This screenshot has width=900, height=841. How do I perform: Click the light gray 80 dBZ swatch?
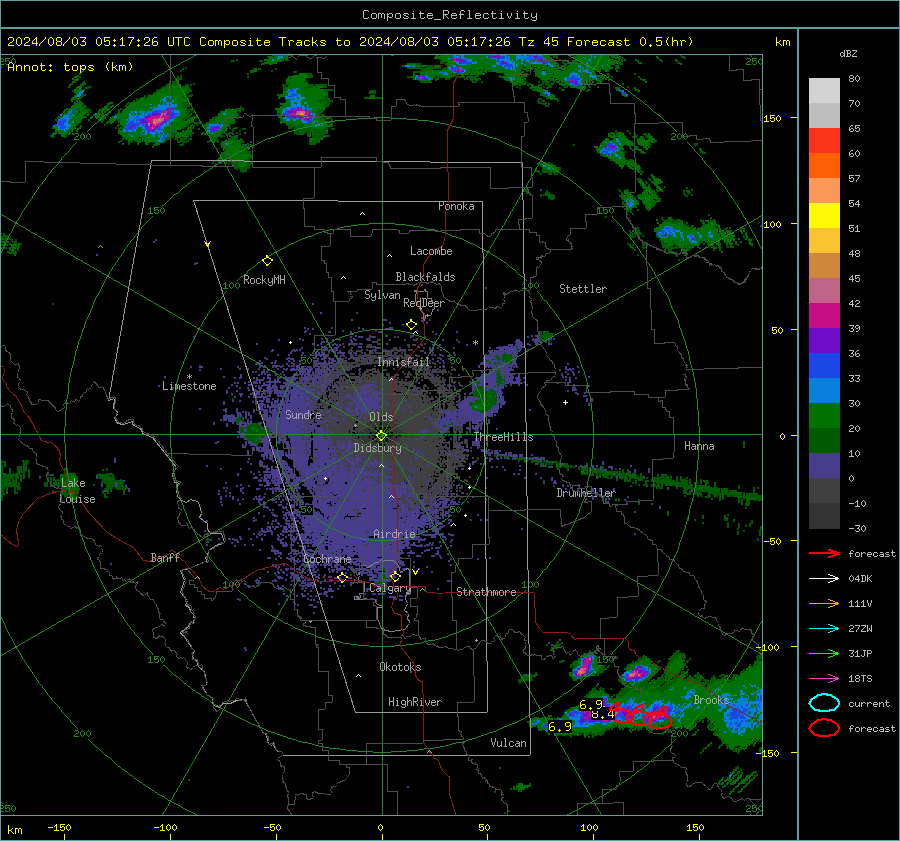coord(824,90)
